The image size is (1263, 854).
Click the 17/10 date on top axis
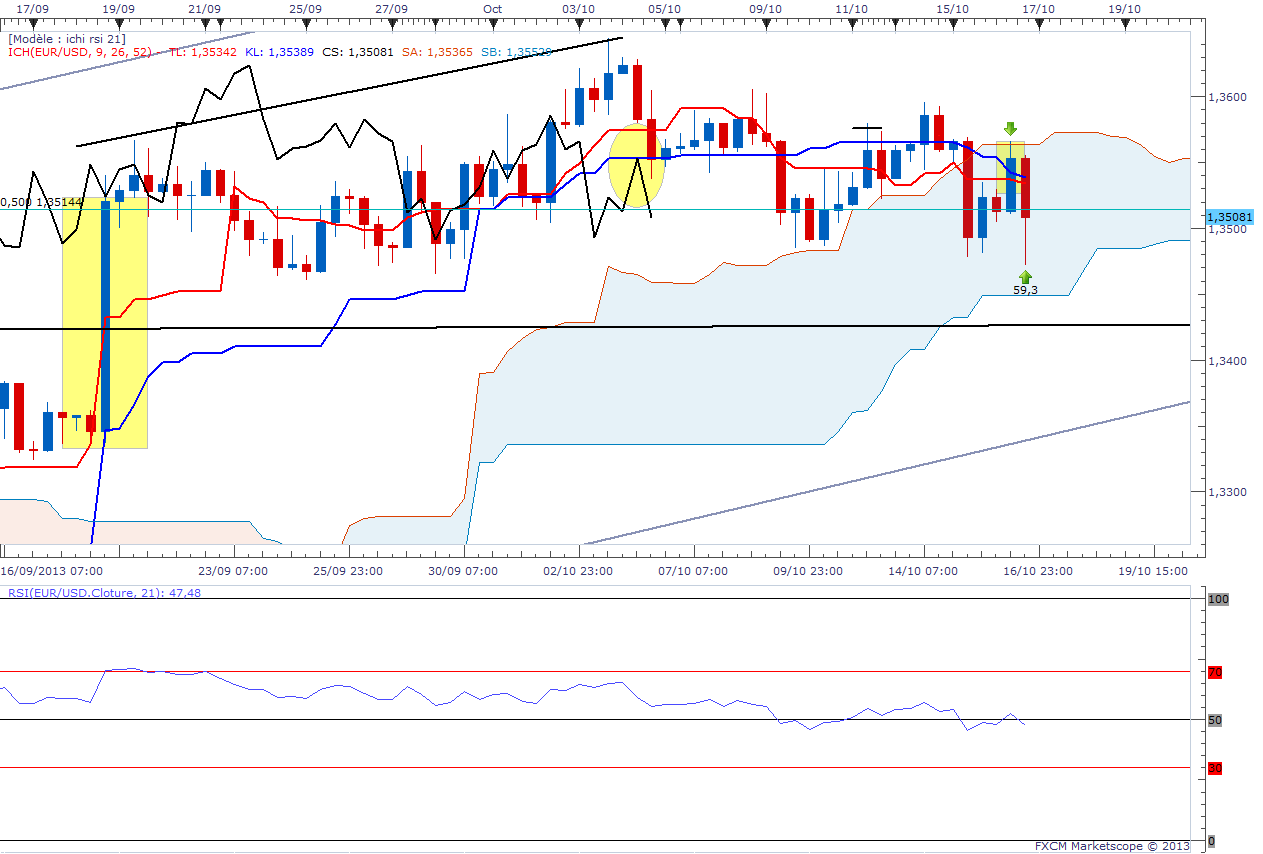(x=1038, y=8)
